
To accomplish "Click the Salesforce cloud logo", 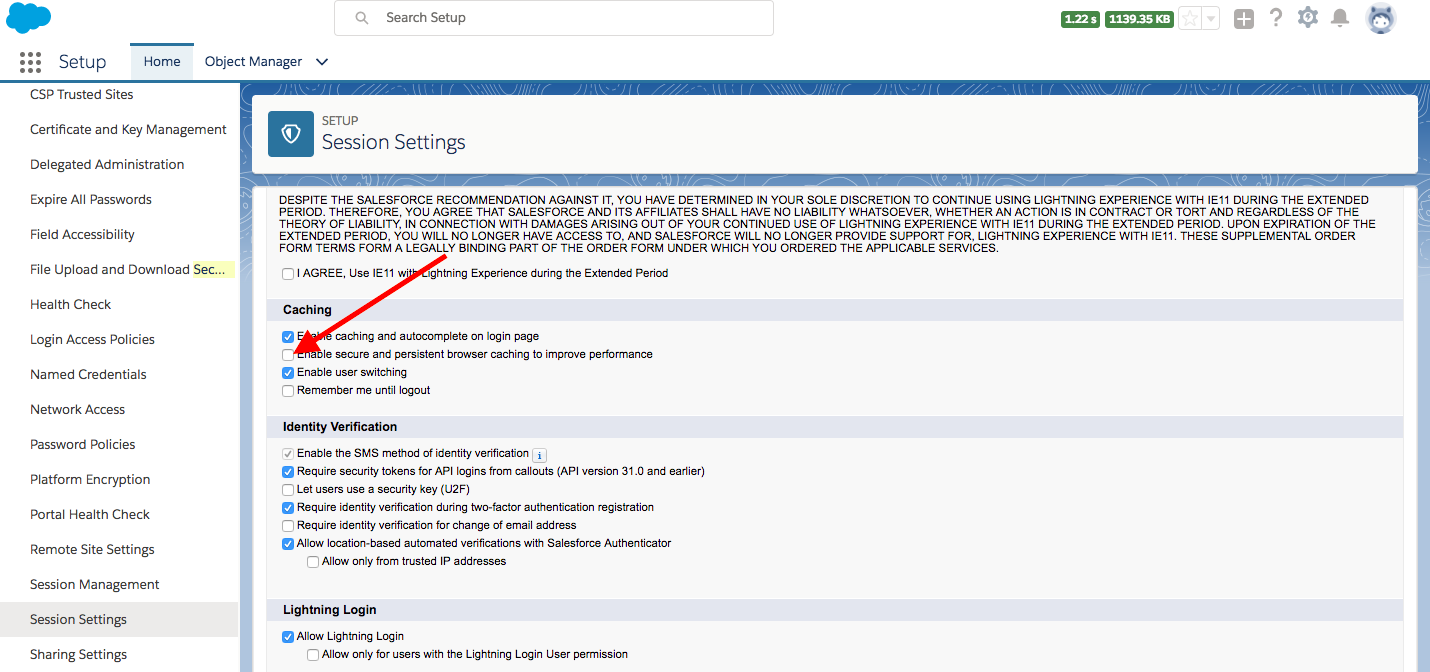I will (28, 18).
